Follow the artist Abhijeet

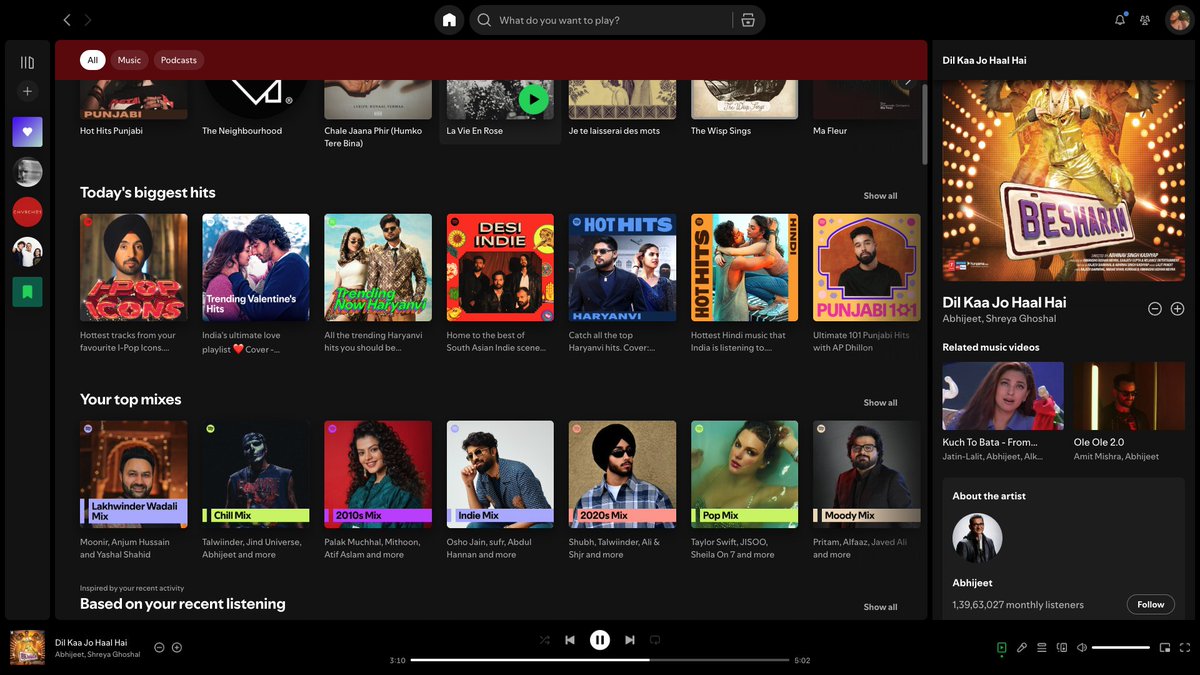[x=1150, y=604]
